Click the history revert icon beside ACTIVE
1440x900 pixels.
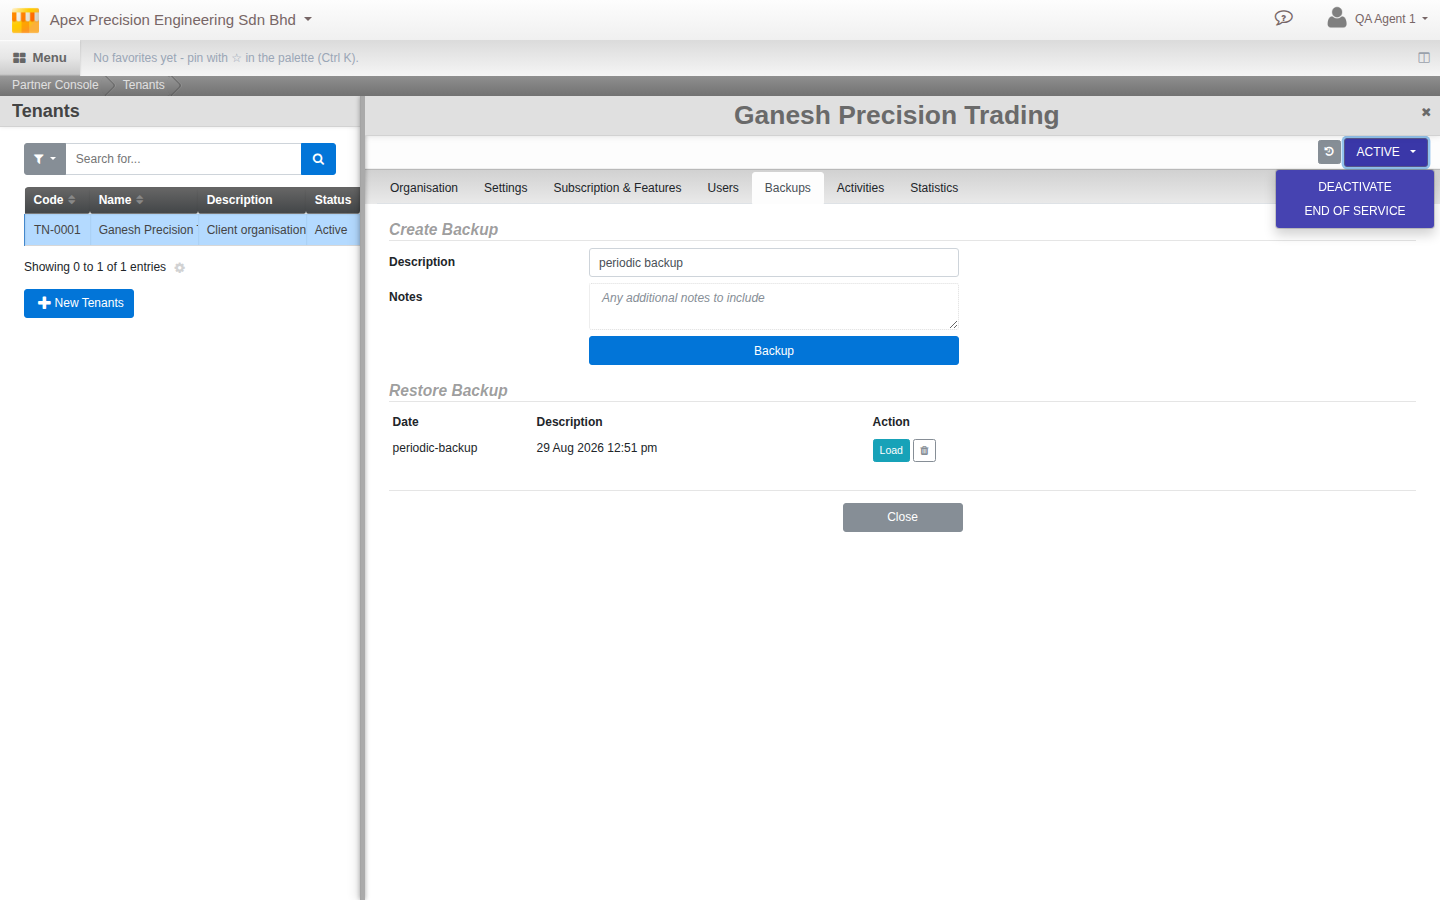tap(1329, 152)
